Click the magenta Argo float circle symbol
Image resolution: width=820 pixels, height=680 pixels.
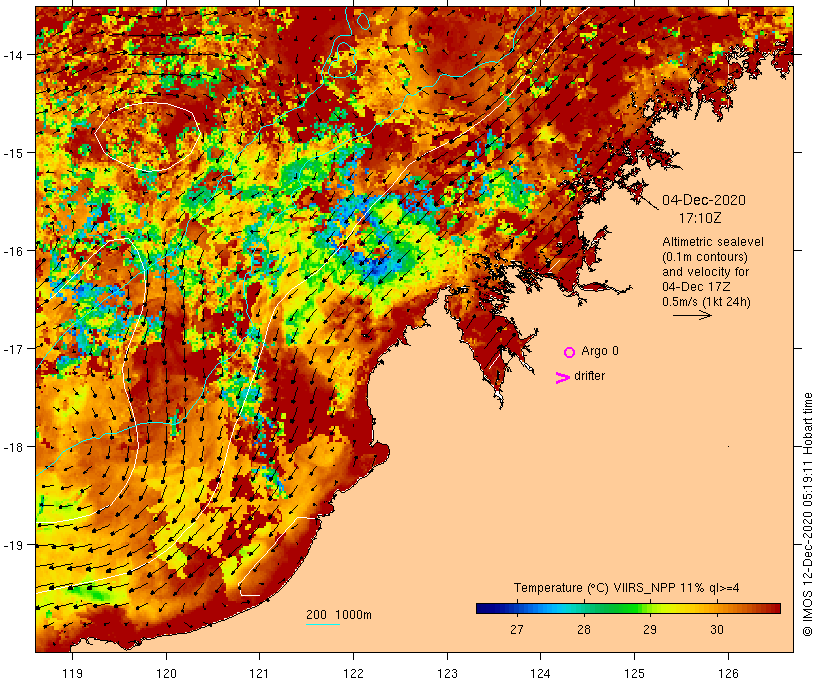pyautogui.click(x=569, y=352)
